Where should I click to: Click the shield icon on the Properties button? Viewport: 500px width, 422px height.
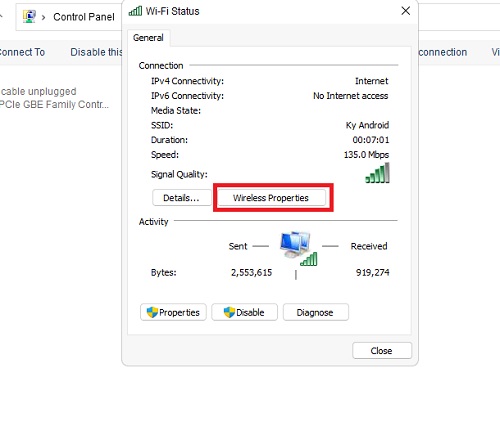tap(152, 312)
